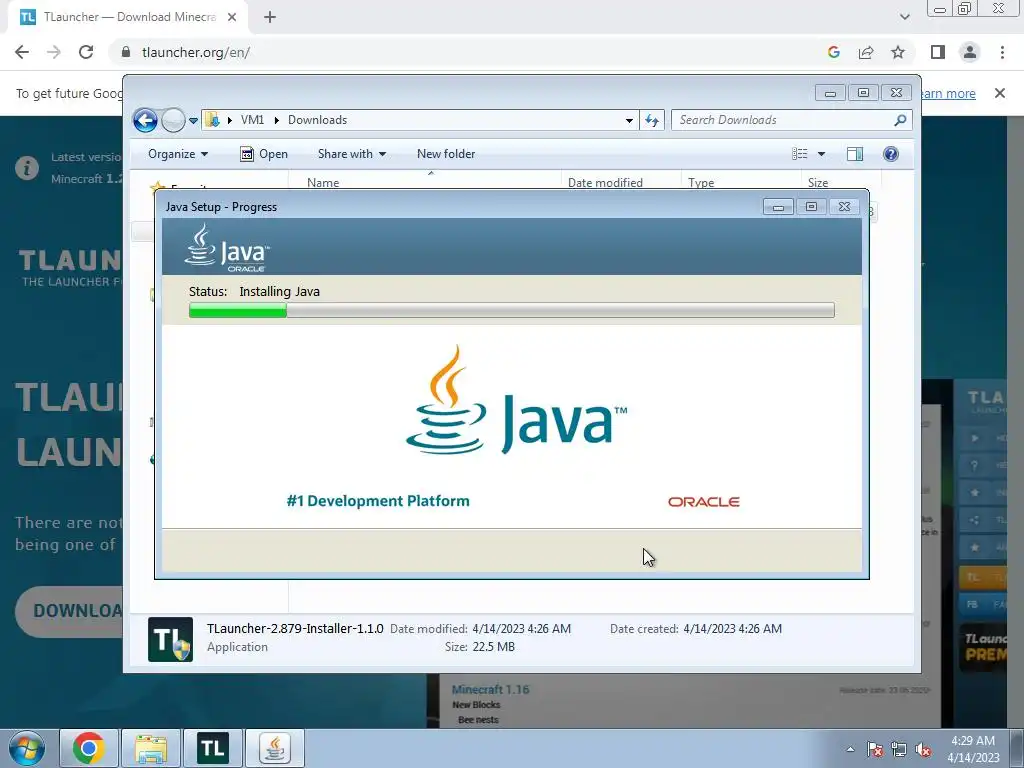The height and width of the screenshot is (768, 1024).
Task: Switch to Chrome in taskbar
Action: pyautogui.click(x=89, y=748)
